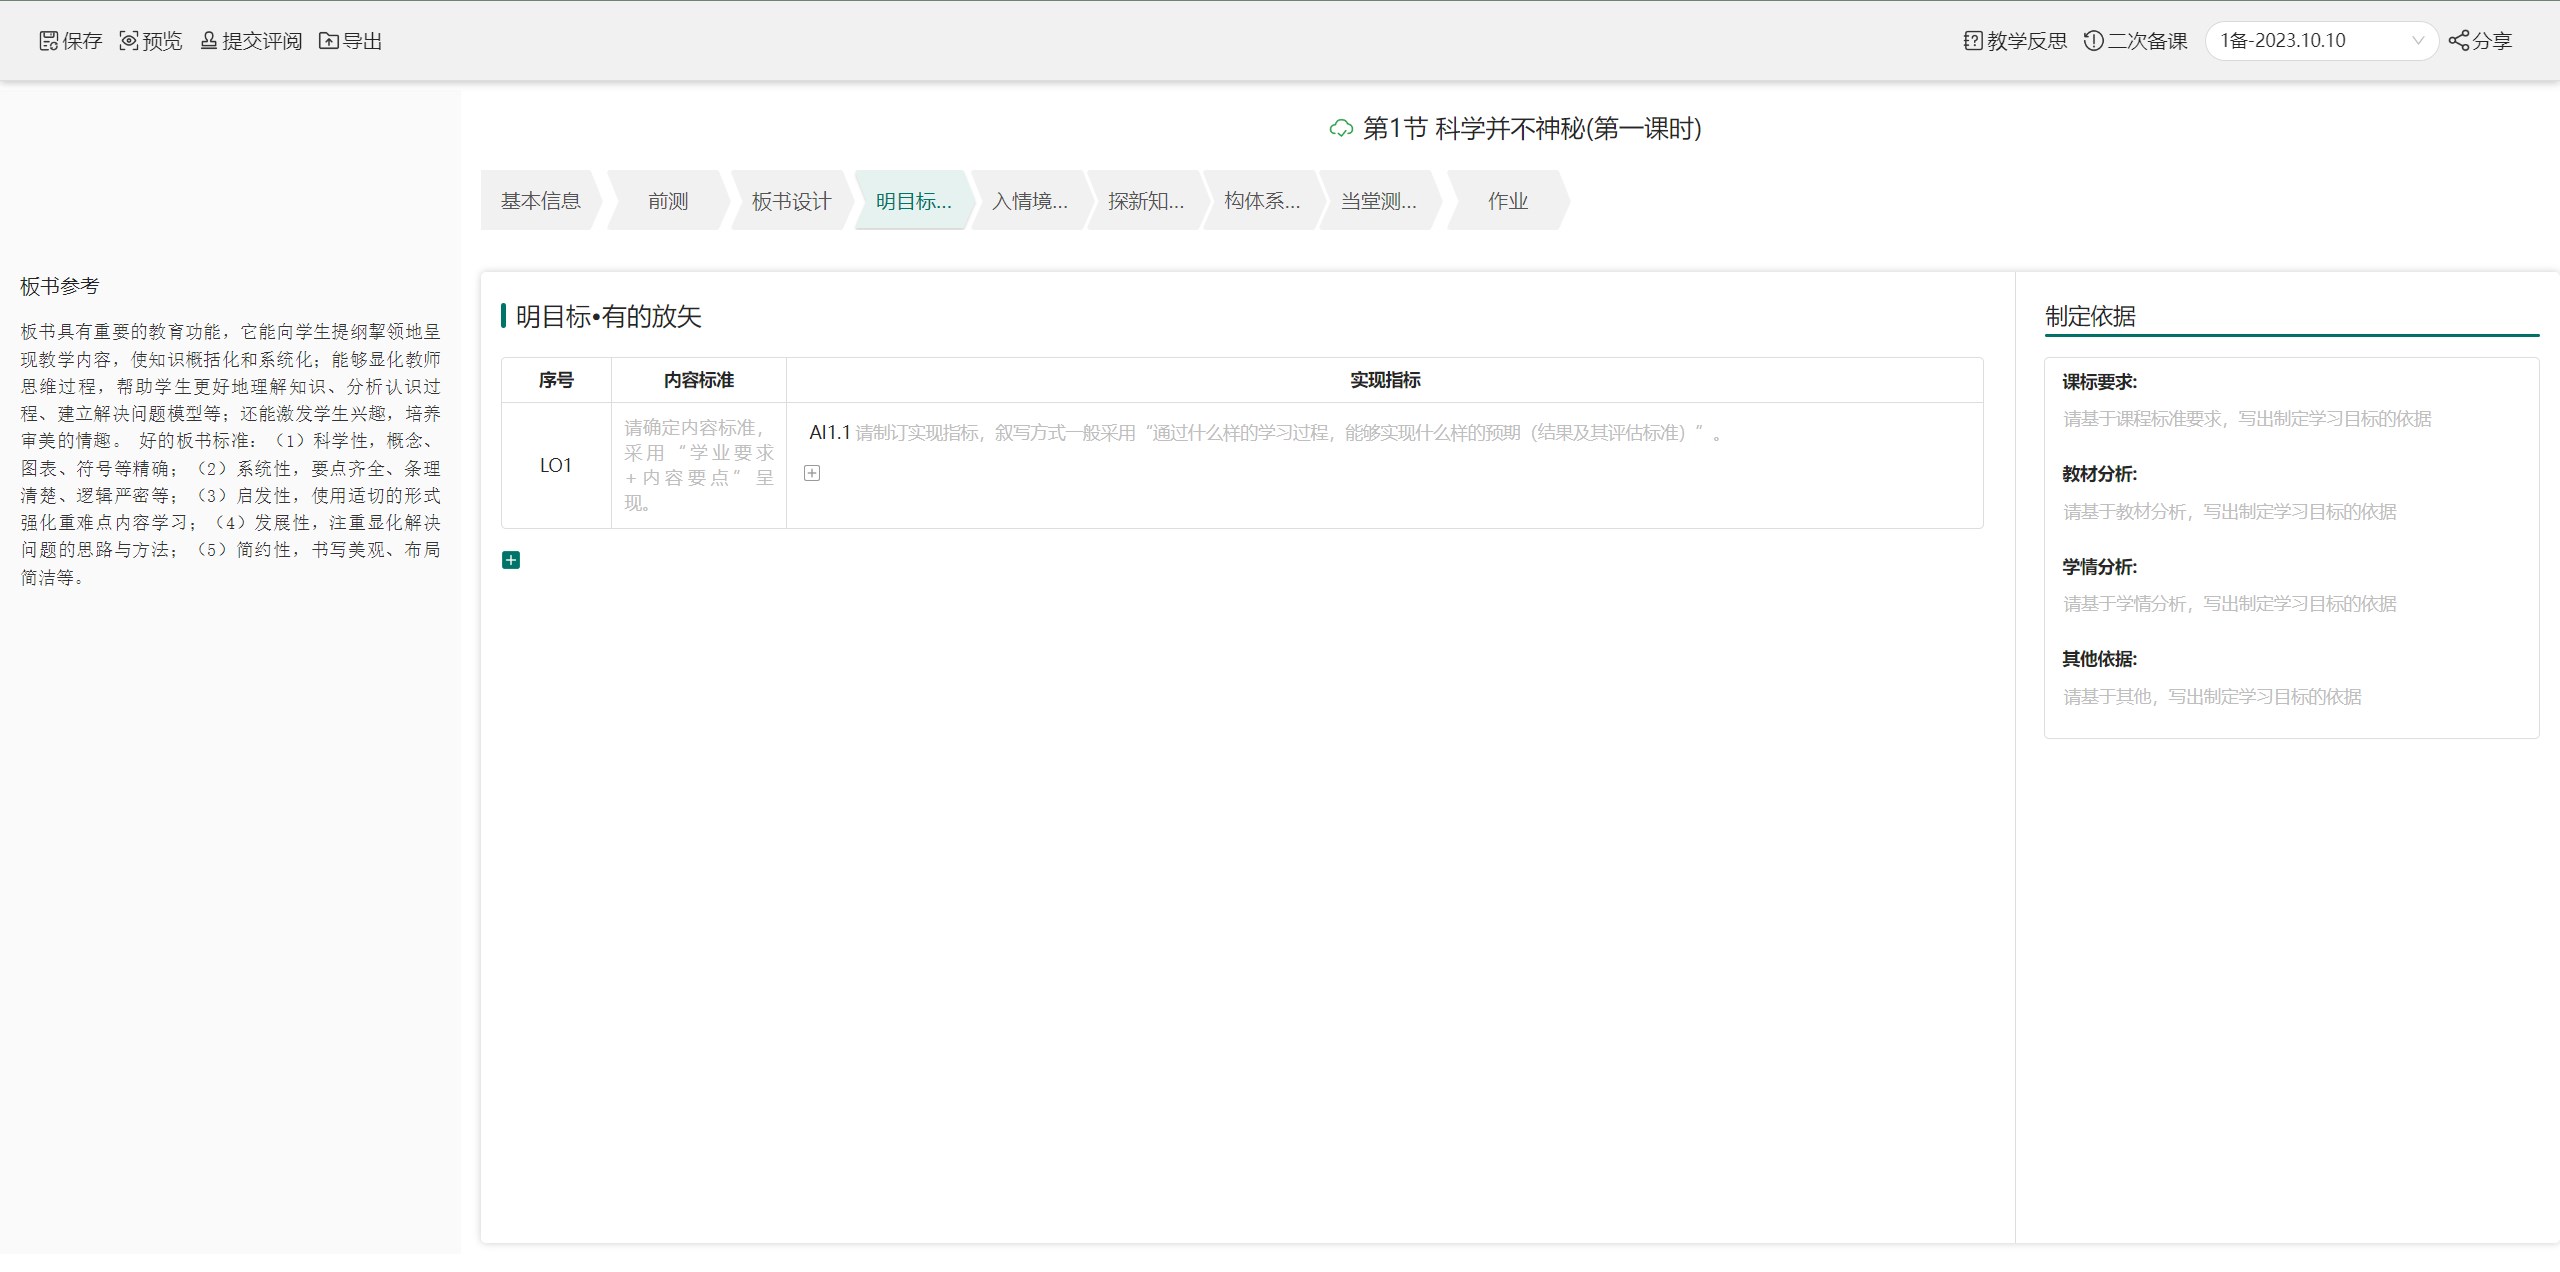This screenshot has height=1272, width=2560.
Task: Click the 明目标•有的放矢 section title
Action: click(608, 317)
